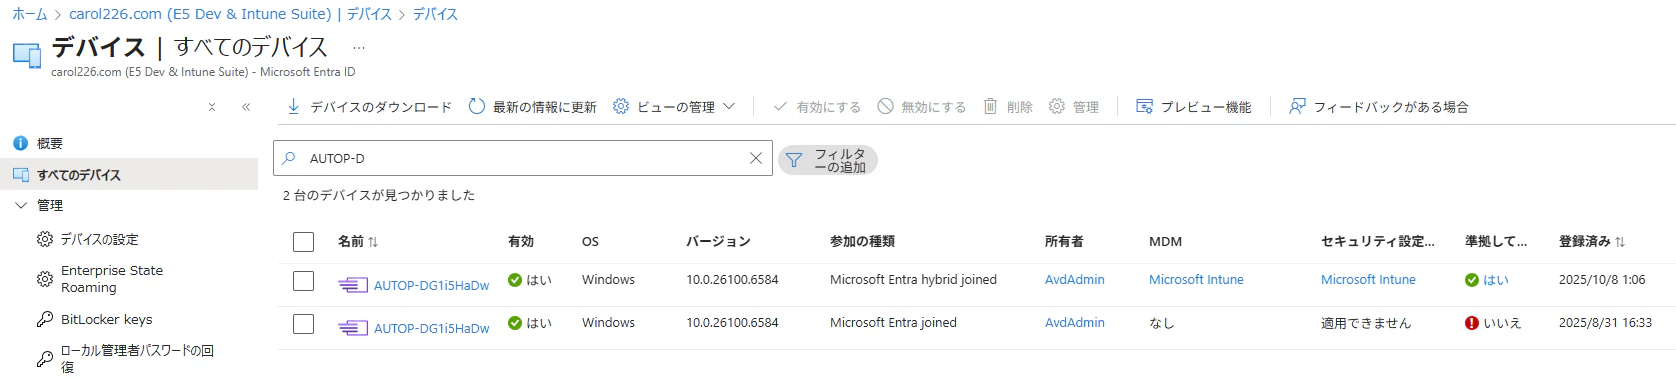The image size is (1676, 378).
Task: Click the Enterprise State Roaming gear icon
Action: click(45, 279)
